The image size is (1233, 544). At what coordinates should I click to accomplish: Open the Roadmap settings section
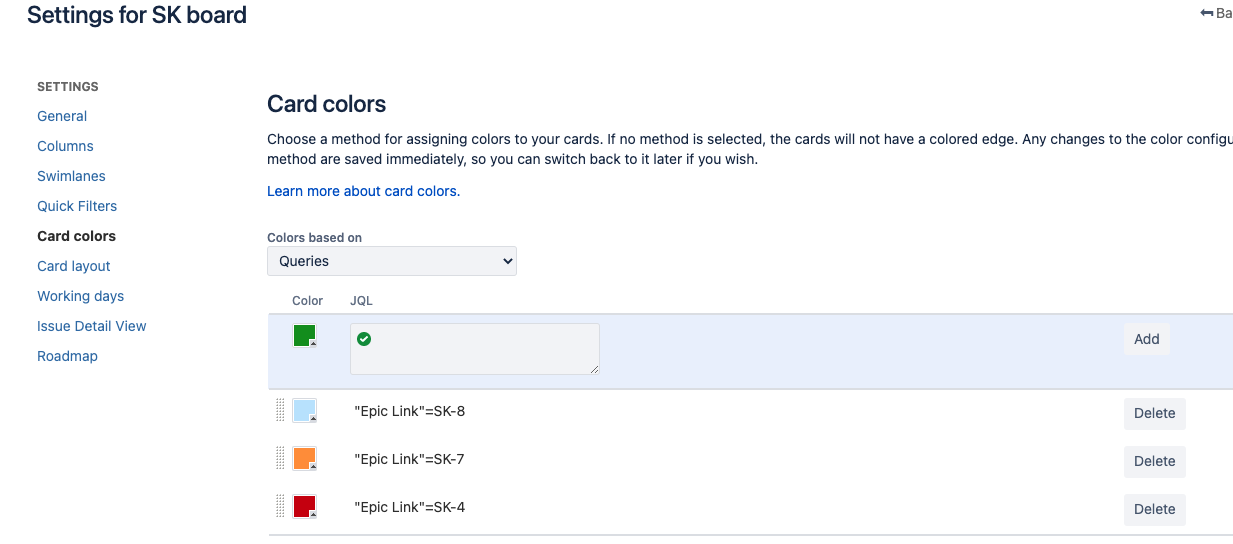click(67, 356)
